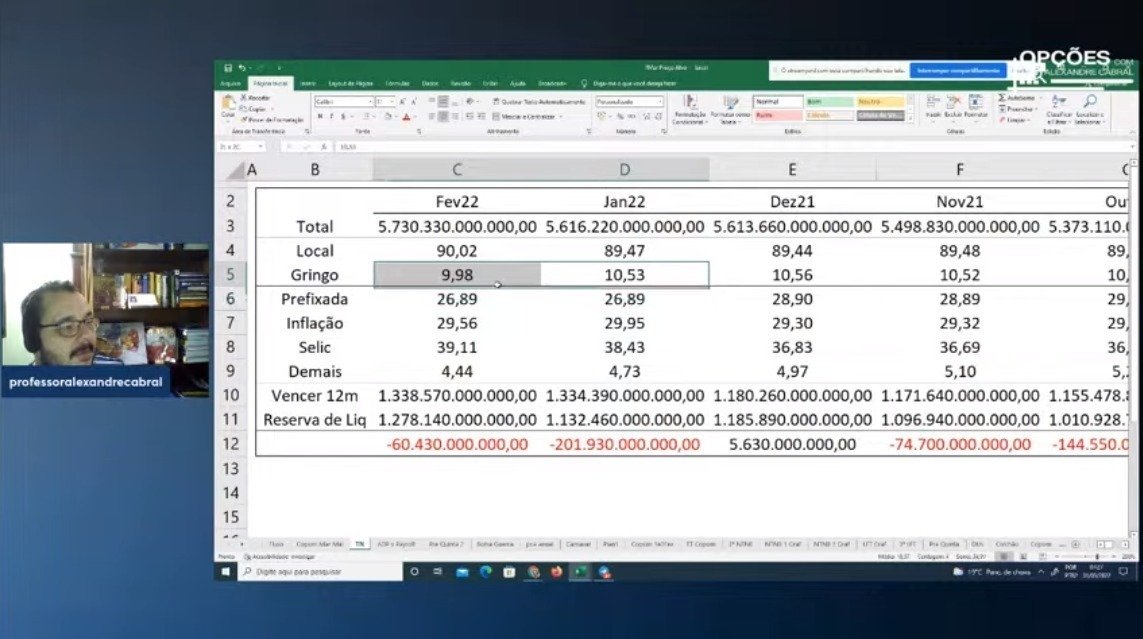Open the Windows Start menu
This screenshot has height=639, width=1143.
click(x=226, y=572)
